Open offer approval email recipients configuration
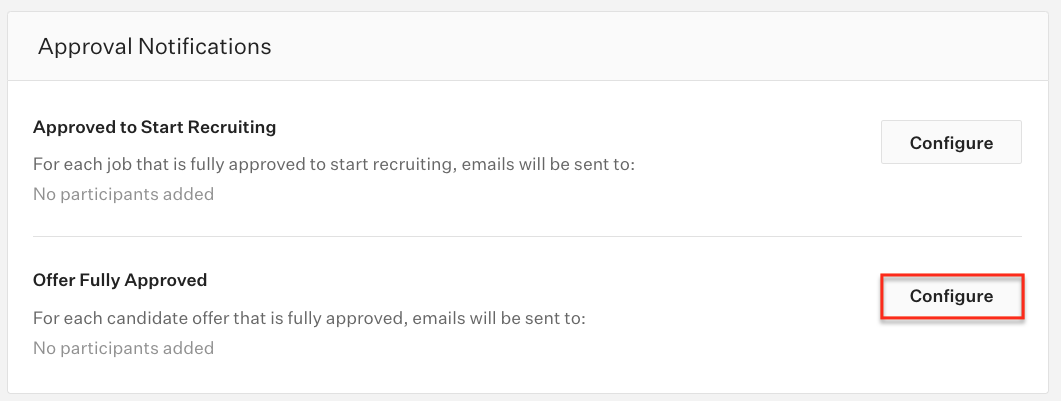 coord(950,297)
